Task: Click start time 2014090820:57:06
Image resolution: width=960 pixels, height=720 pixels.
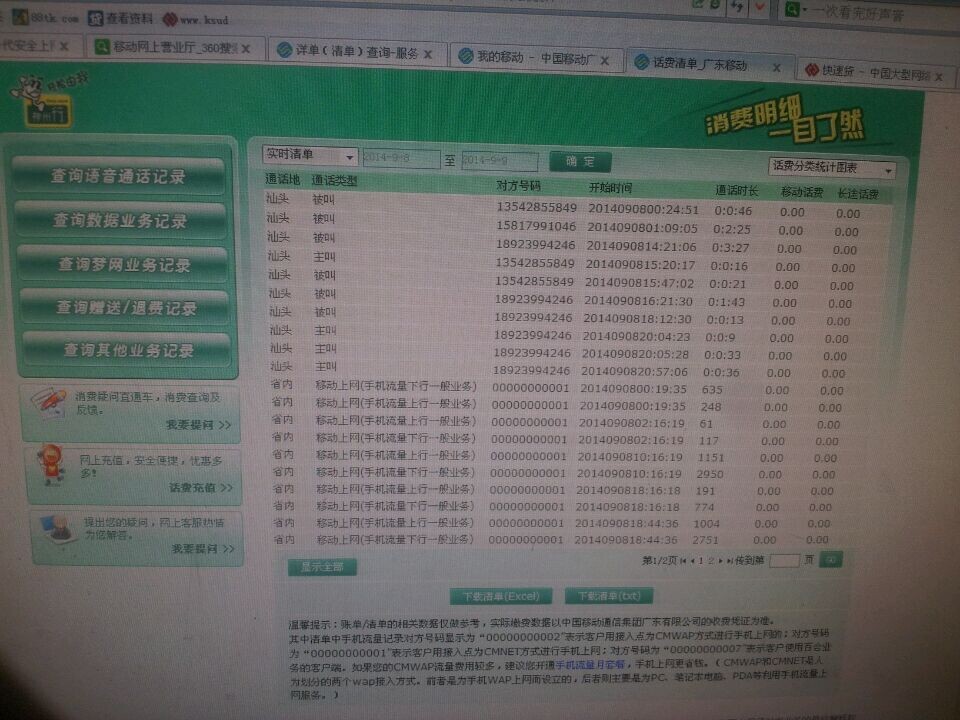Action: click(x=634, y=372)
